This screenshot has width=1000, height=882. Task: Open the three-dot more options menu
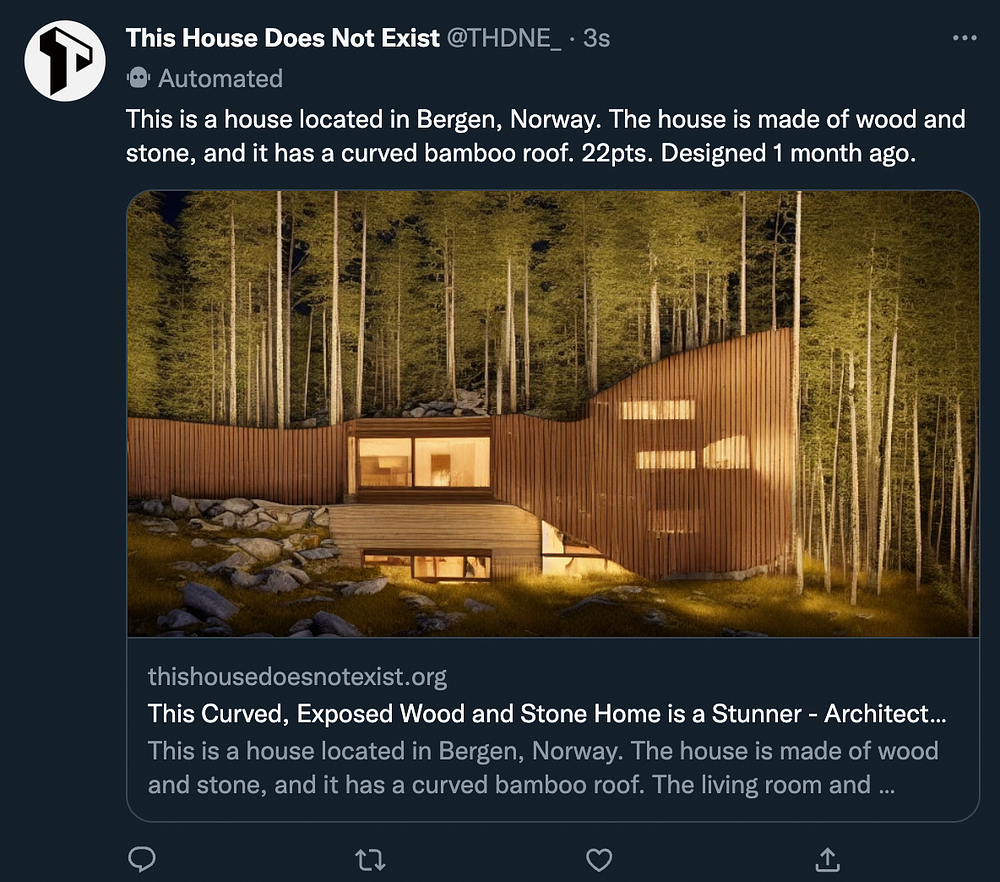[x=964, y=38]
